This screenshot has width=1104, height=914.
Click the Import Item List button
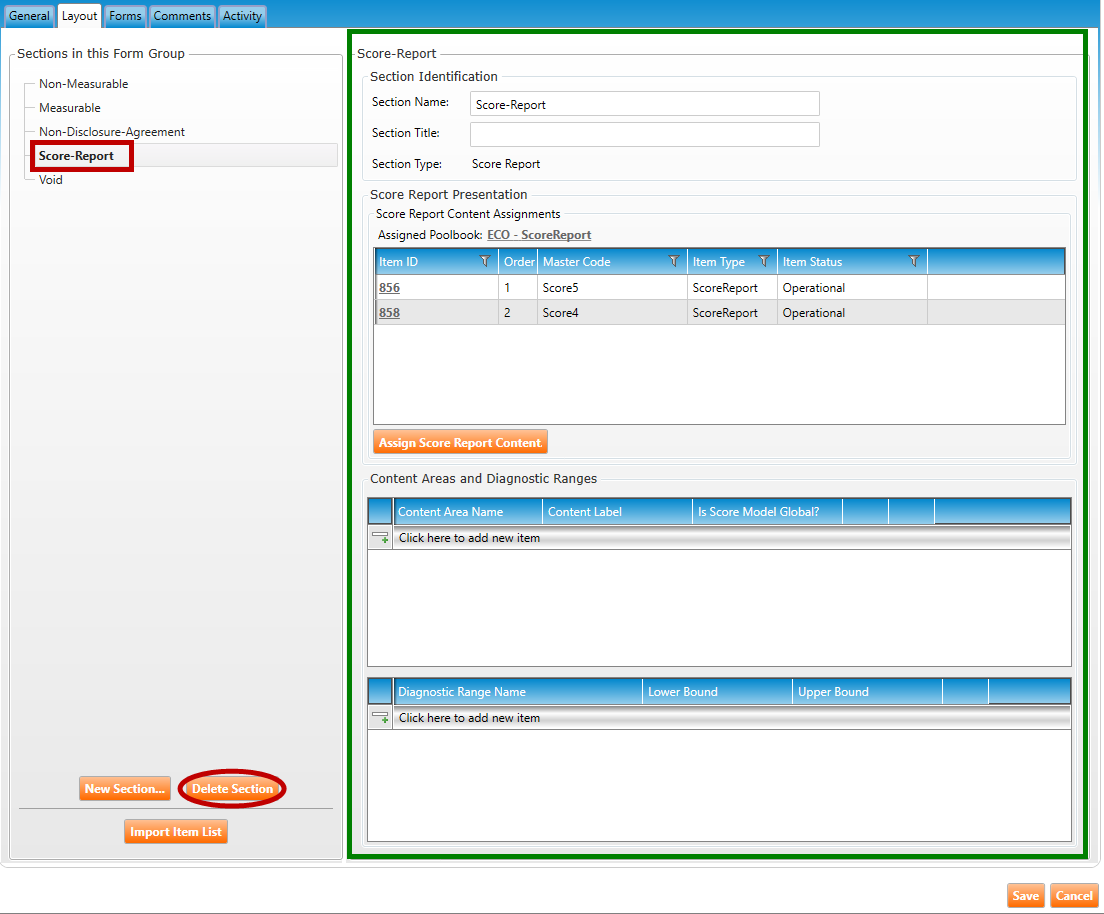pos(176,832)
